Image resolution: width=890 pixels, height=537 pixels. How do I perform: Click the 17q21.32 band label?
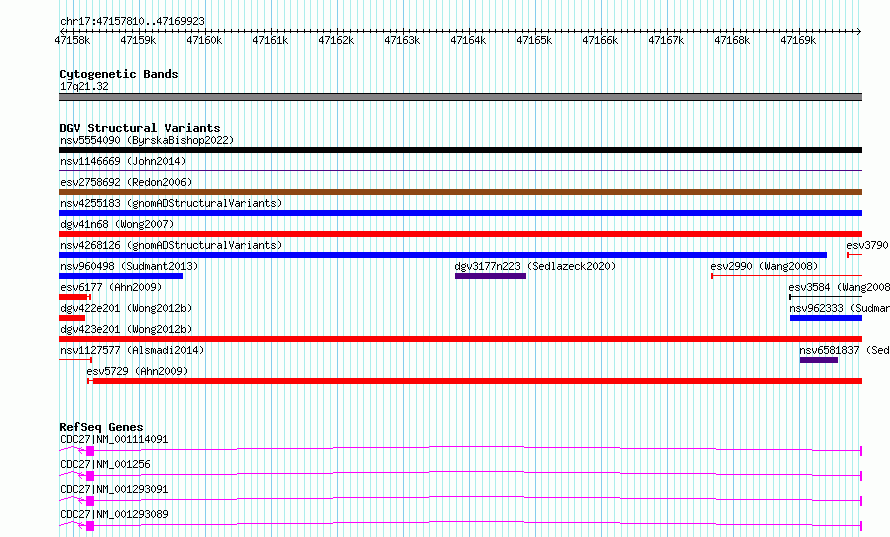coord(84,86)
